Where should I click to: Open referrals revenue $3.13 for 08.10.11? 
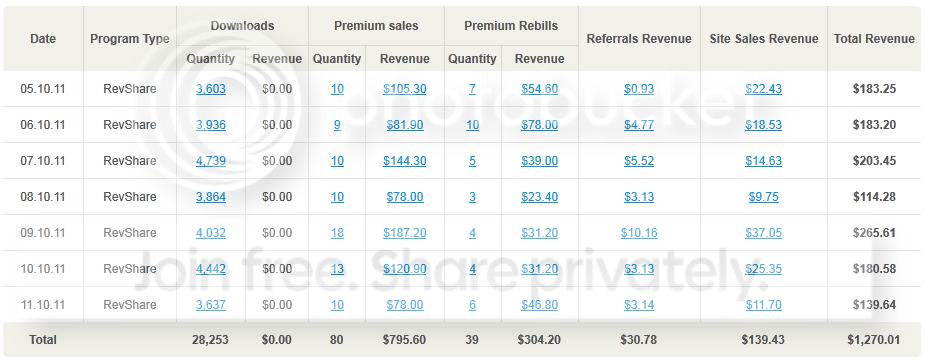click(639, 197)
